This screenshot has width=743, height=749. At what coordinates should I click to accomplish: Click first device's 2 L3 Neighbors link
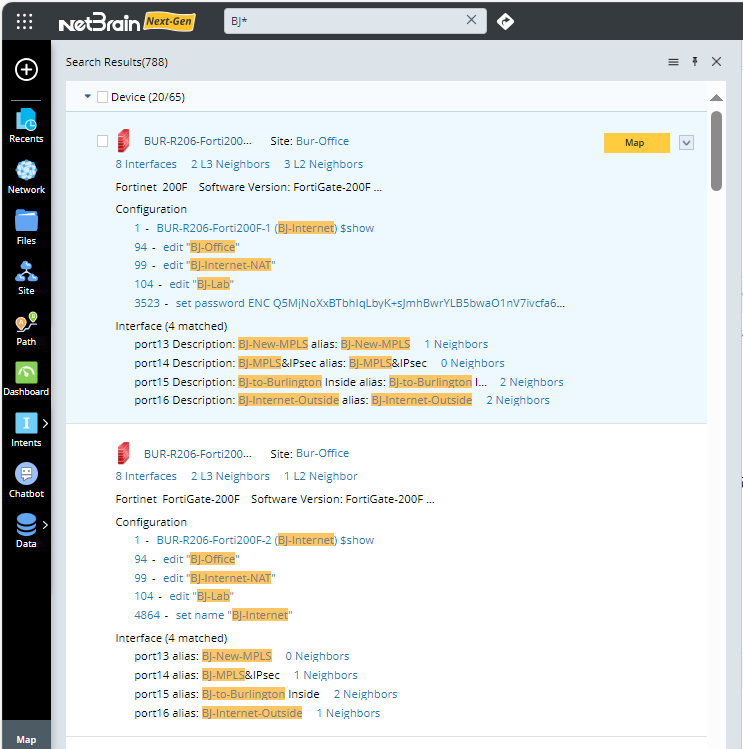(x=230, y=164)
